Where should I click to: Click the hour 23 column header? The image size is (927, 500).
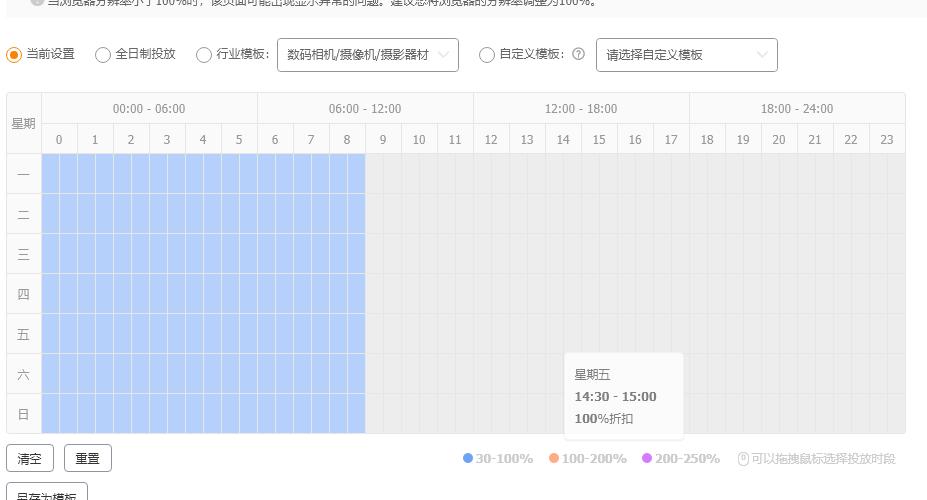[887, 139]
